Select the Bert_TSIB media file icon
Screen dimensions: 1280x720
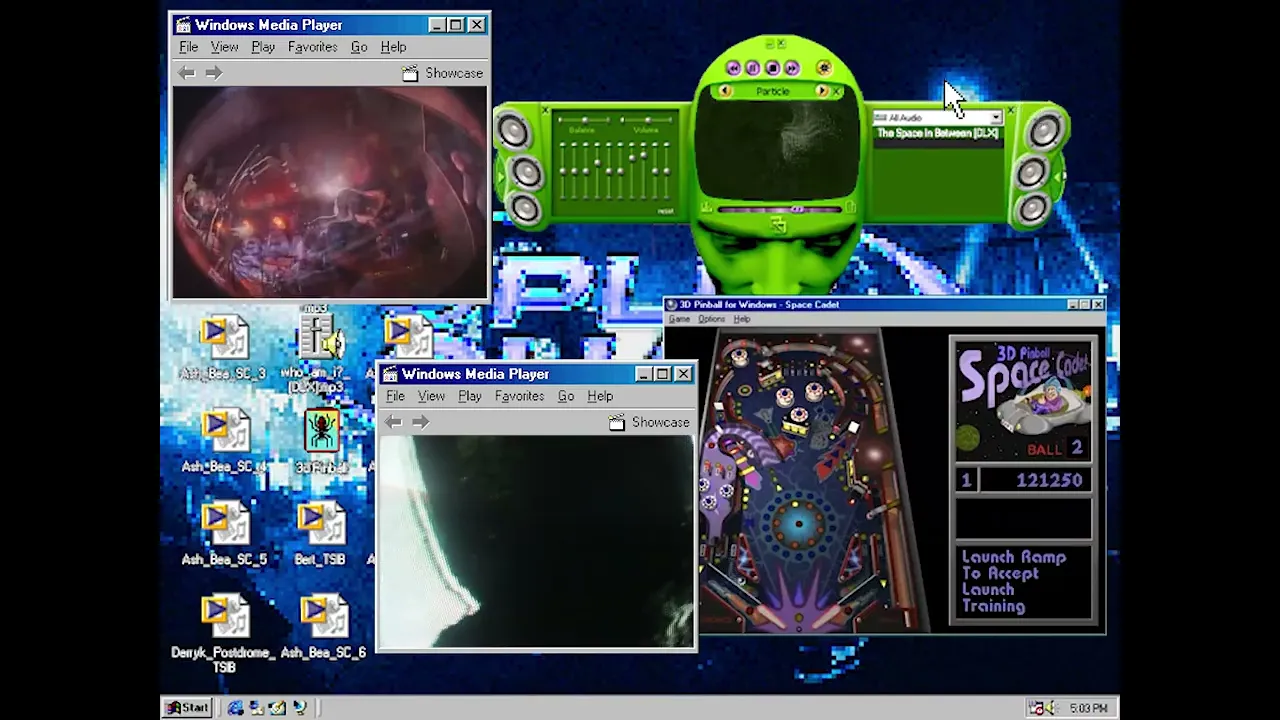(320, 534)
